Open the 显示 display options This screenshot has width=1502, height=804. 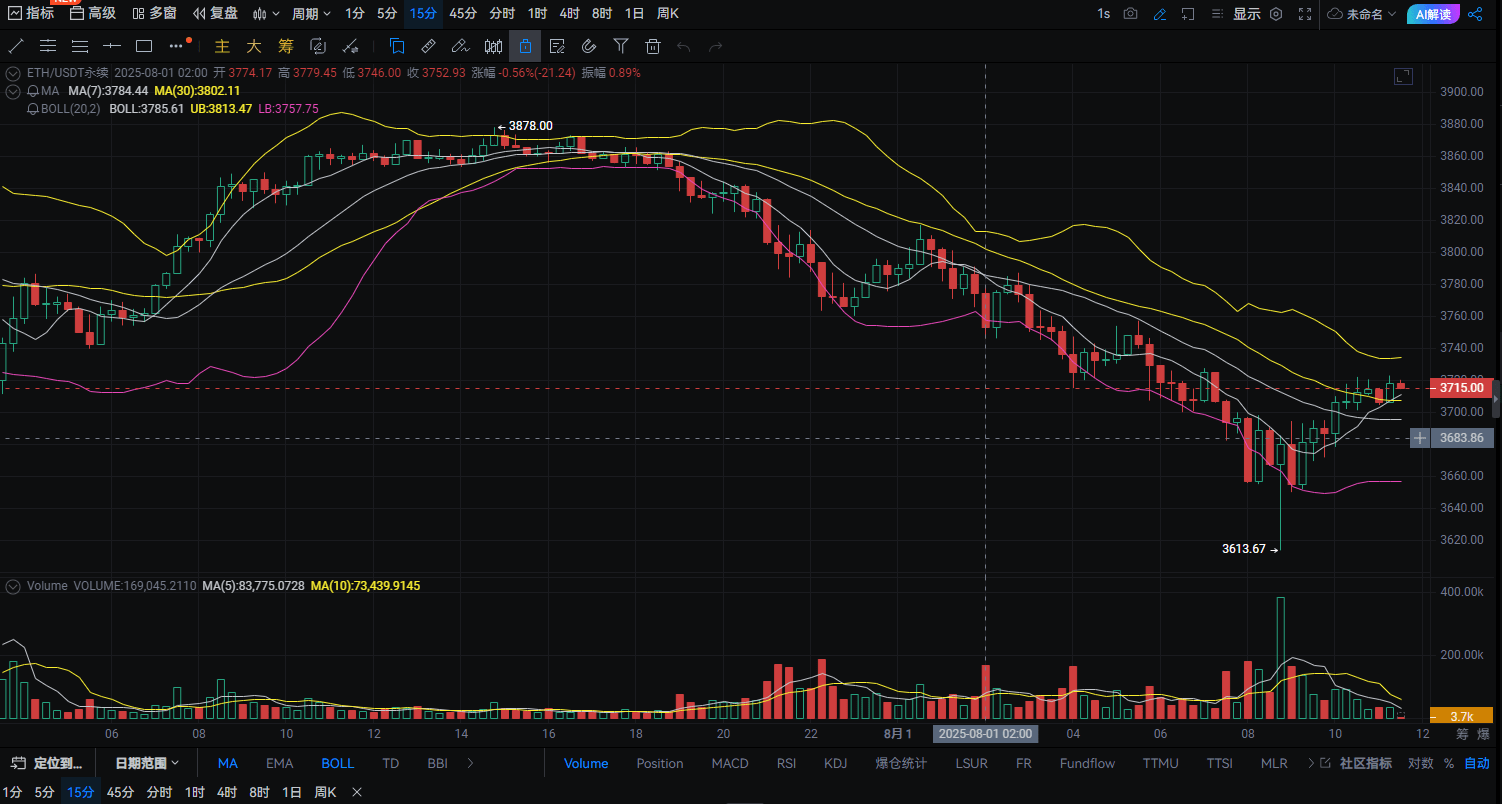click(1246, 14)
